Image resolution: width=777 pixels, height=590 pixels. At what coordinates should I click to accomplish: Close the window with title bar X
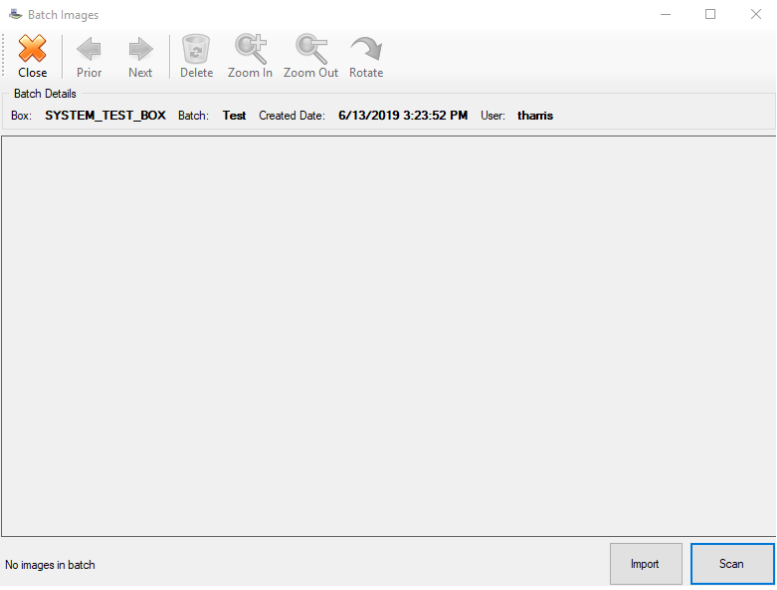755,14
